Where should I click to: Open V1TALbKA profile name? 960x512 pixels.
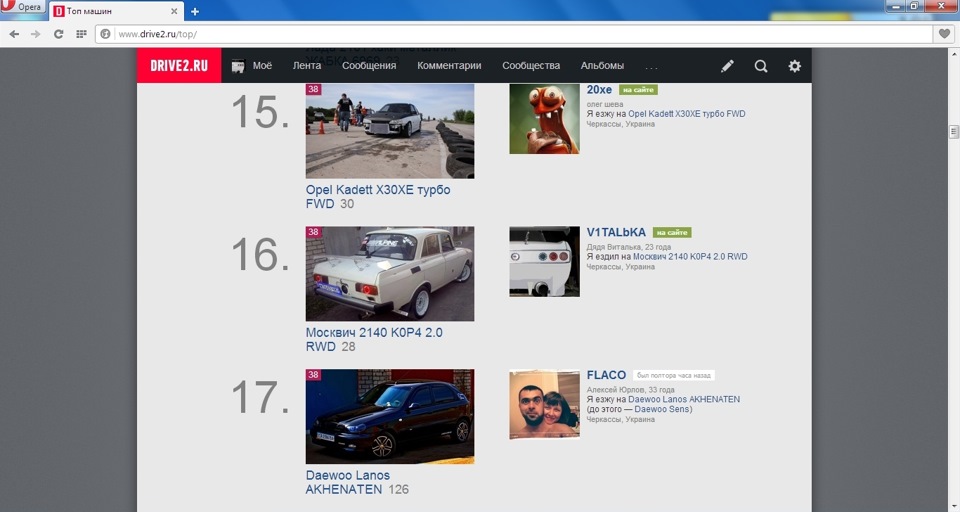[616, 232]
